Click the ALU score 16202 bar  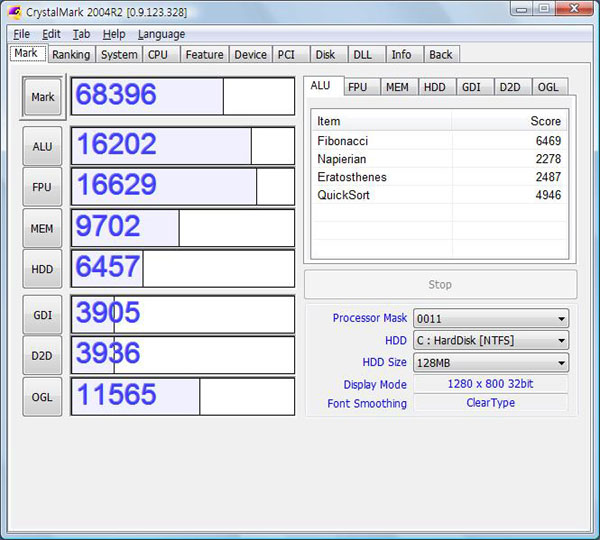click(183, 146)
